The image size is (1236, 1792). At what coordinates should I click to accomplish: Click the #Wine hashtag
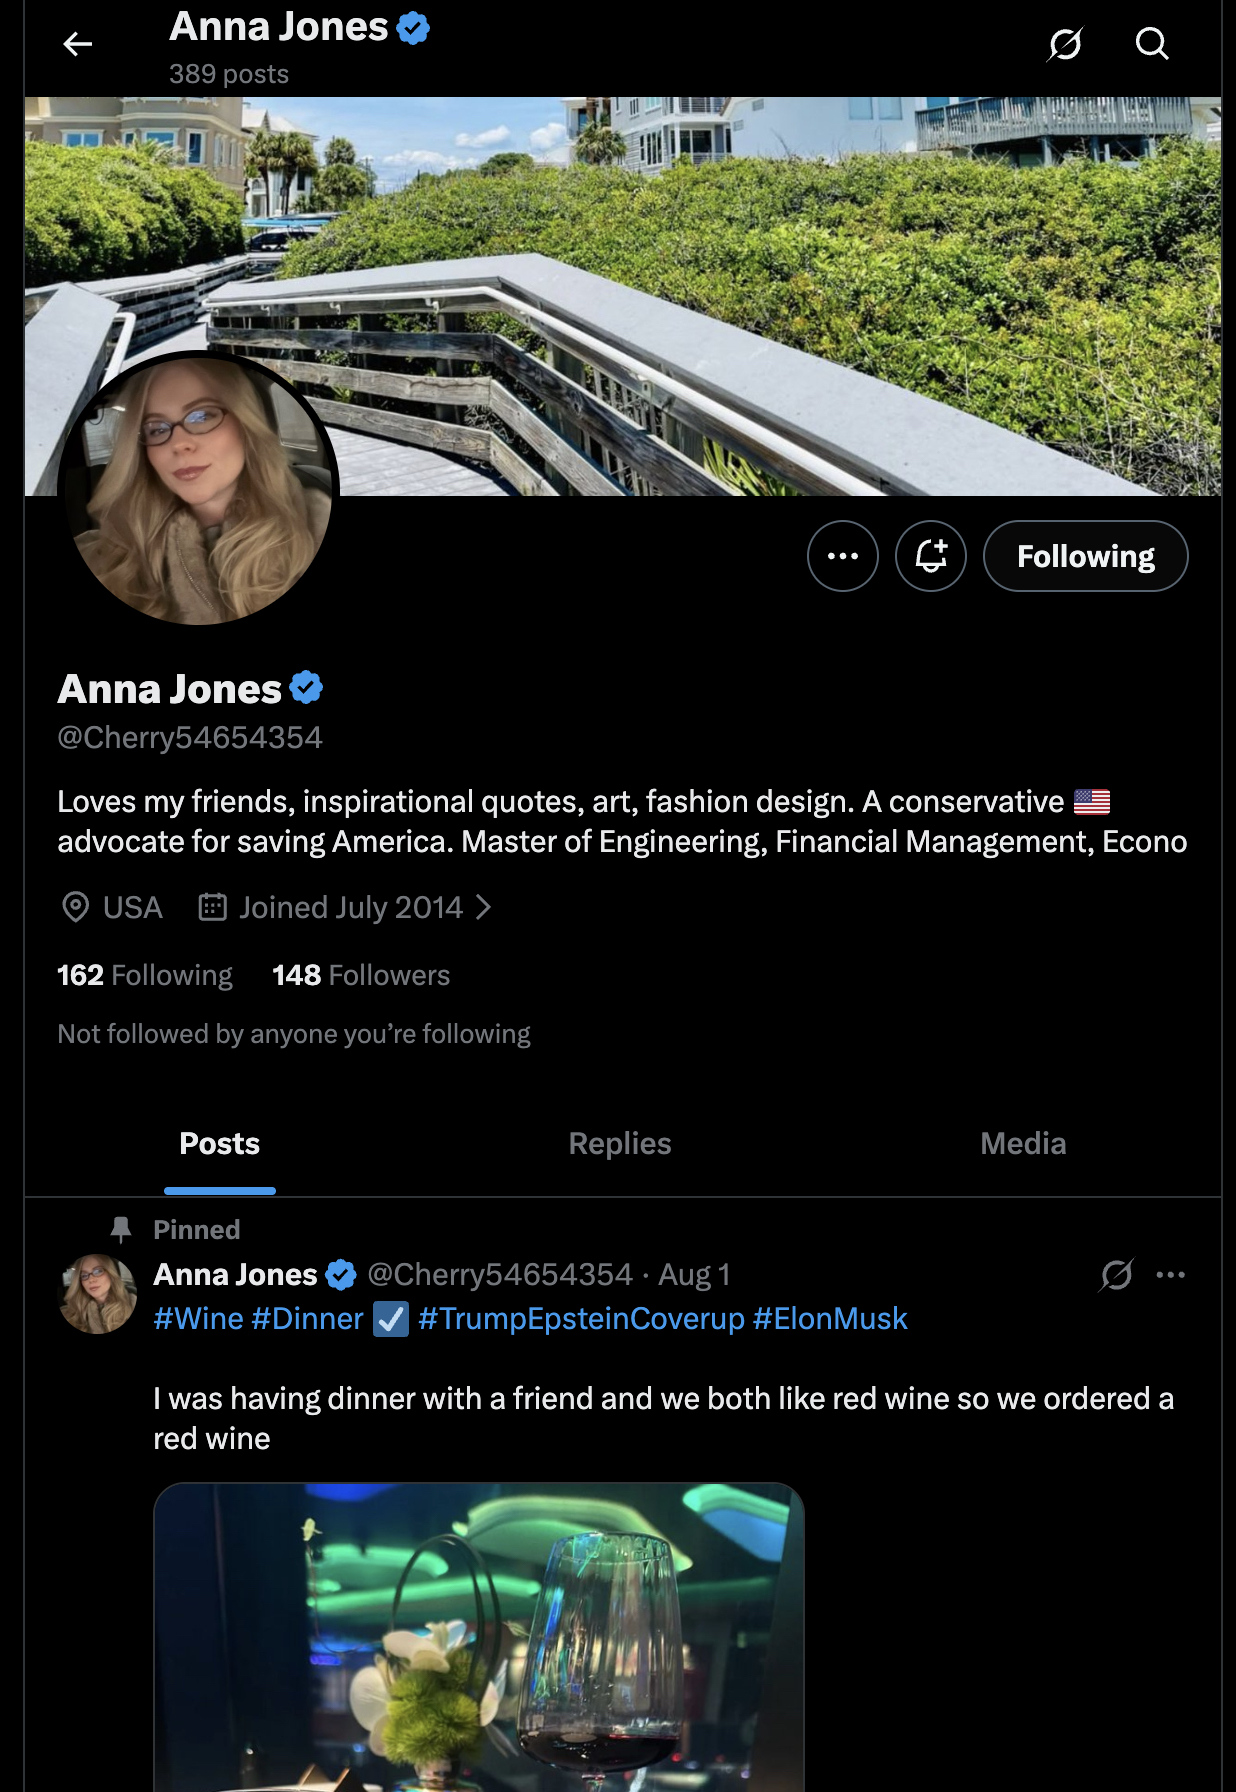click(x=198, y=1318)
